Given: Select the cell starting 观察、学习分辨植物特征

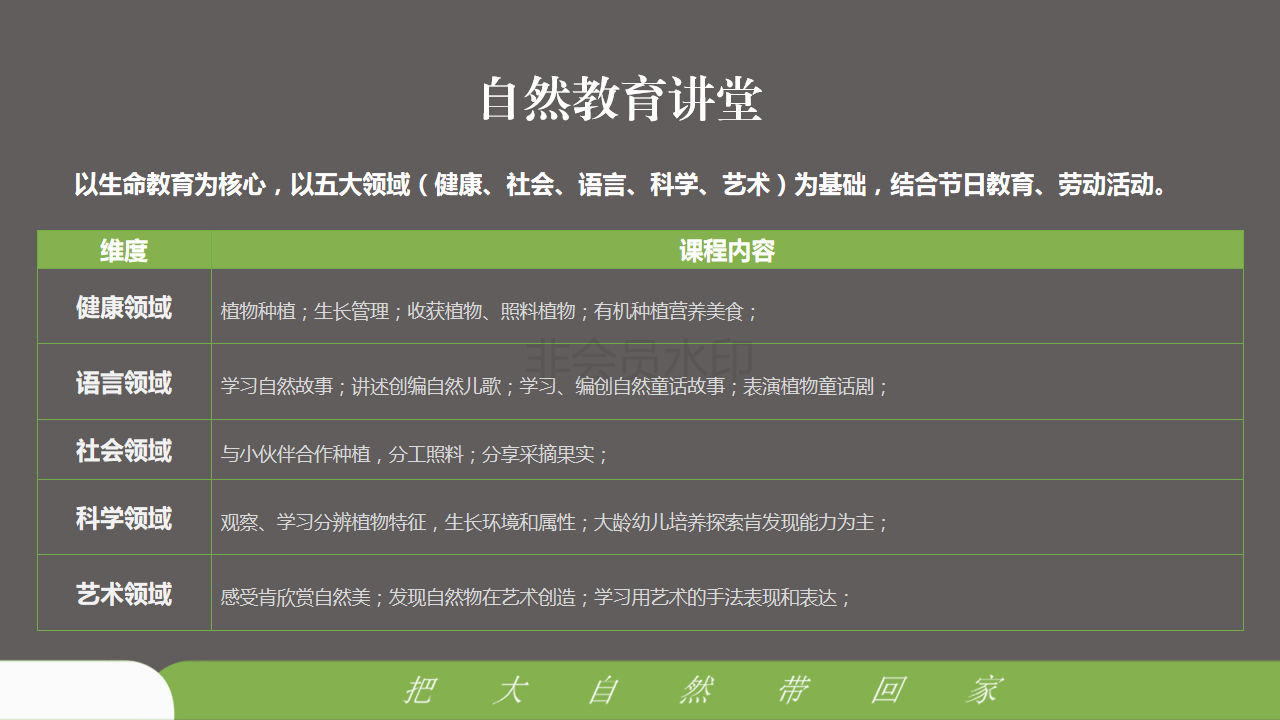Looking at the screenshot, I should click(727, 518).
